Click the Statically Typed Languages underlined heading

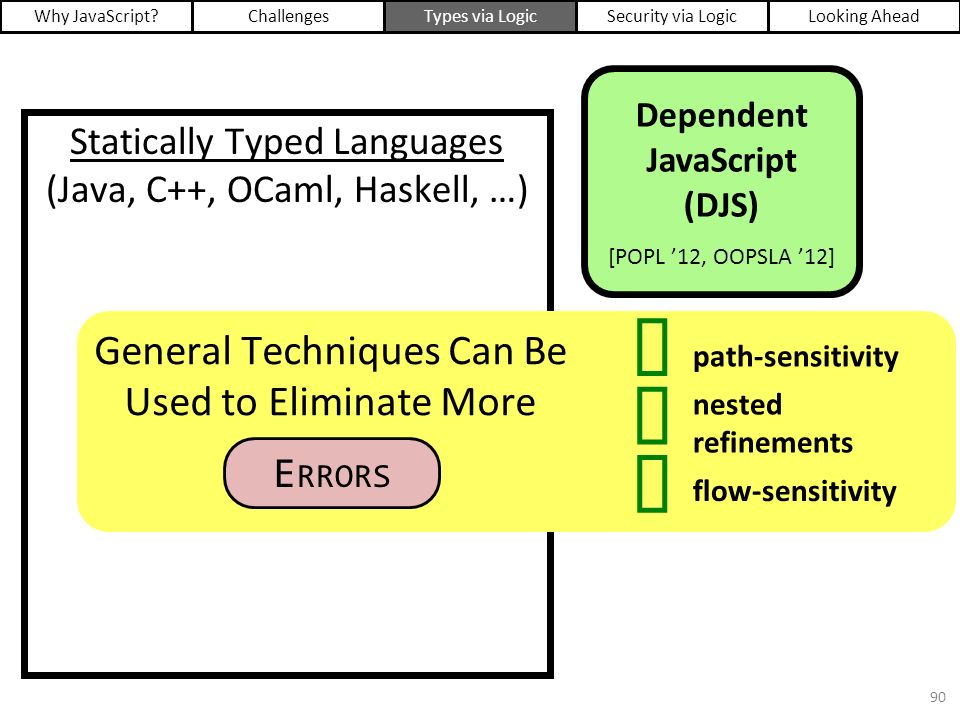point(287,143)
